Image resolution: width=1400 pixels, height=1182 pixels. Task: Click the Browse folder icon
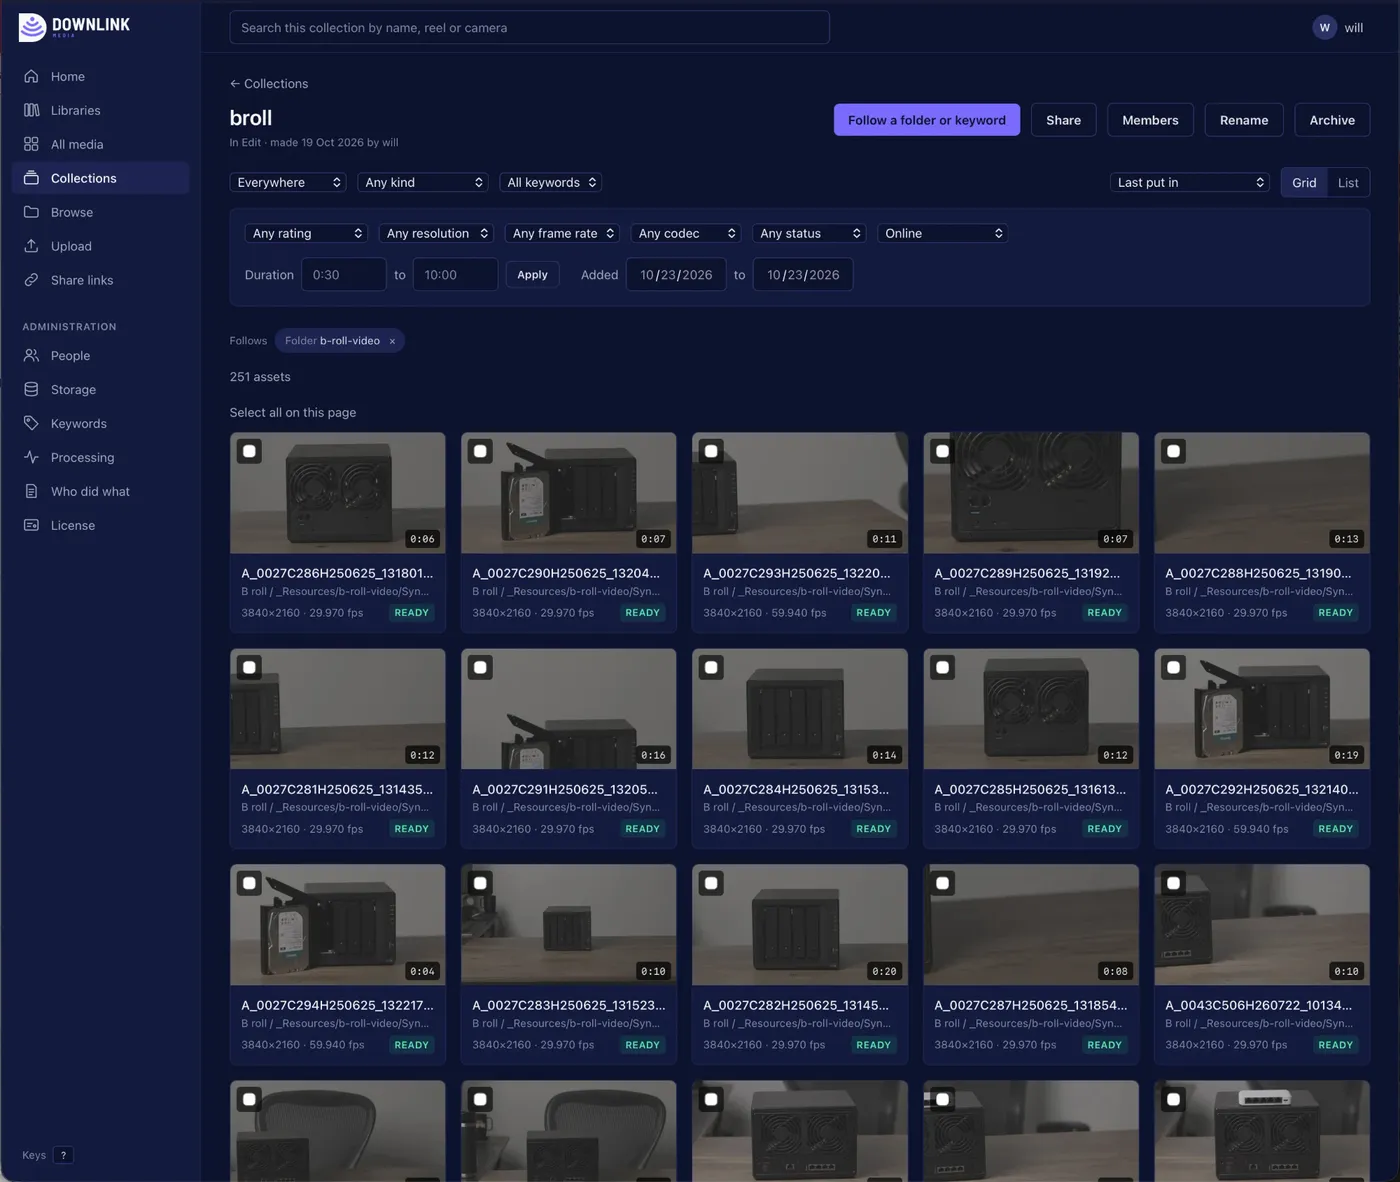pyautogui.click(x=31, y=212)
